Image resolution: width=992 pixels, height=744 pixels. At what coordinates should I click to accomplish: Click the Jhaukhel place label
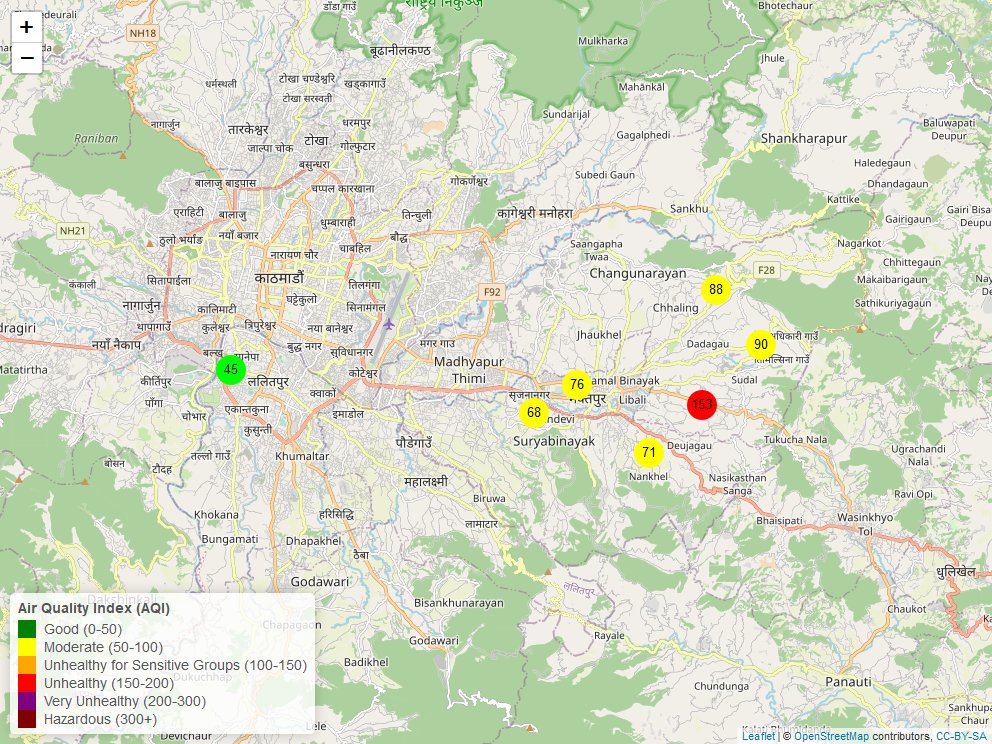pyautogui.click(x=598, y=335)
